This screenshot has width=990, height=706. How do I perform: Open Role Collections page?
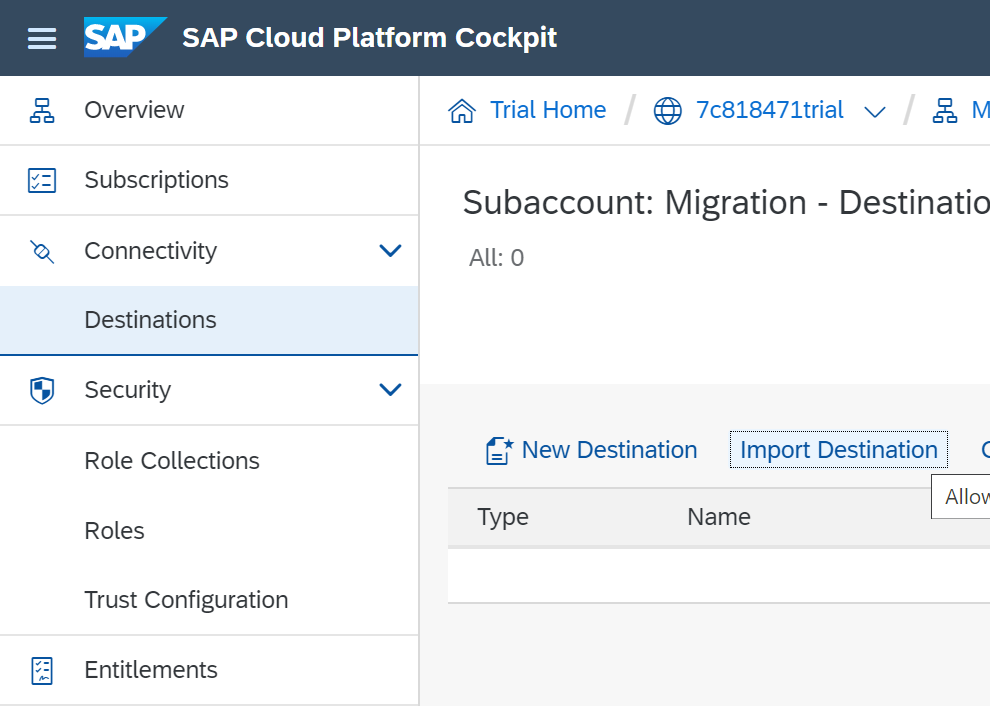[209, 461]
